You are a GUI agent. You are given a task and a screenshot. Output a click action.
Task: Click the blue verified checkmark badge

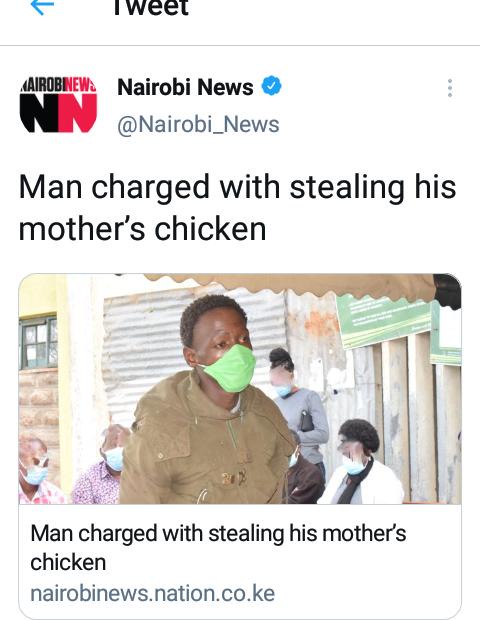click(272, 86)
